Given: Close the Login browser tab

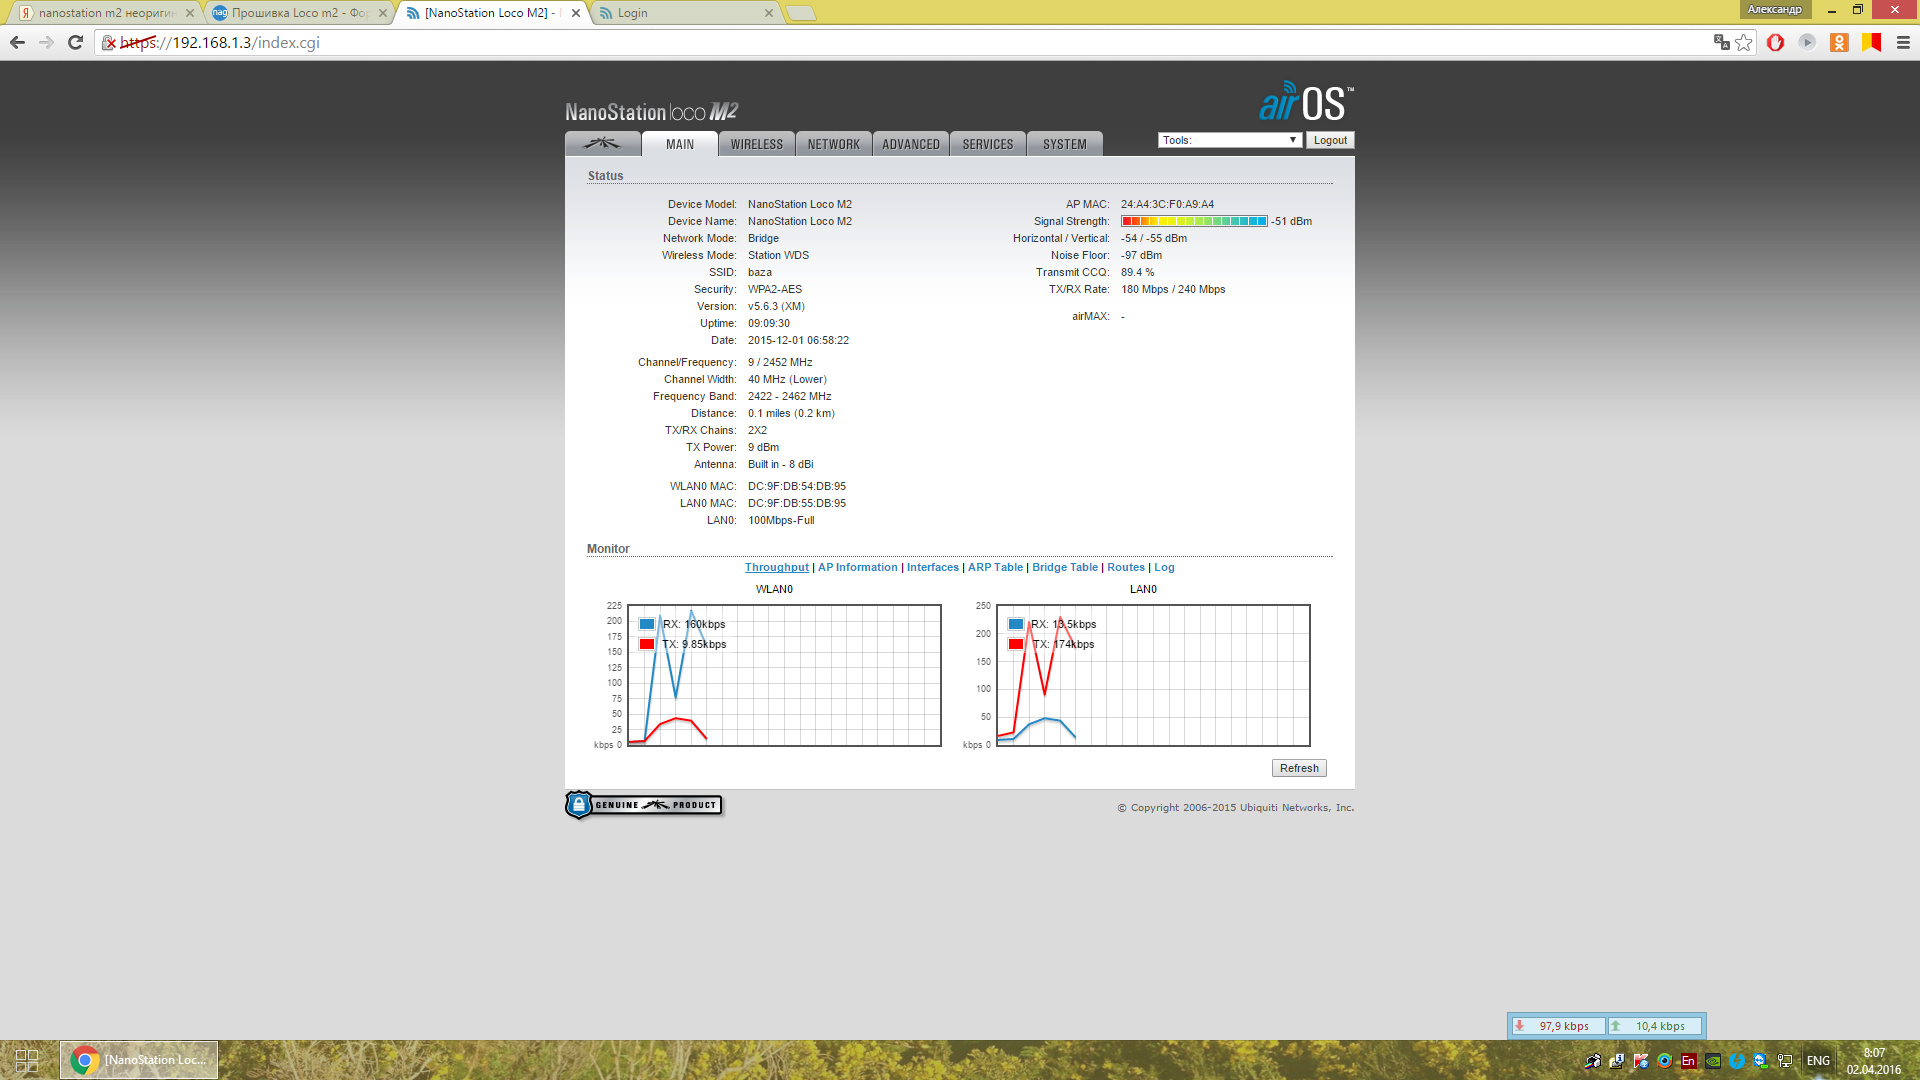Looking at the screenshot, I should tap(768, 13).
